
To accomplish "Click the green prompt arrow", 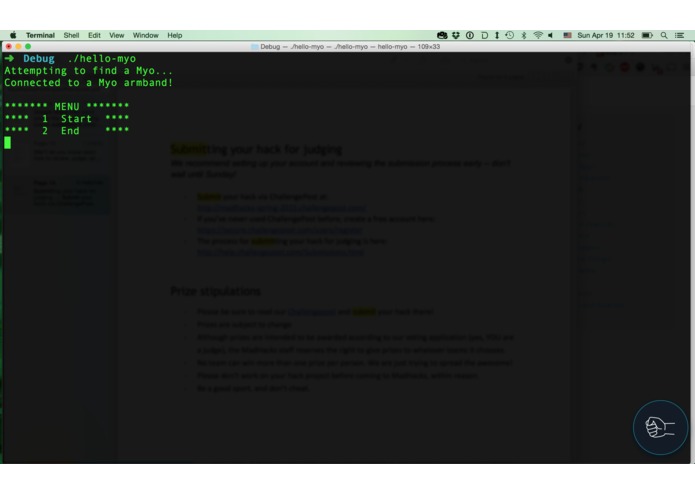I will click(x=9, y=58).
